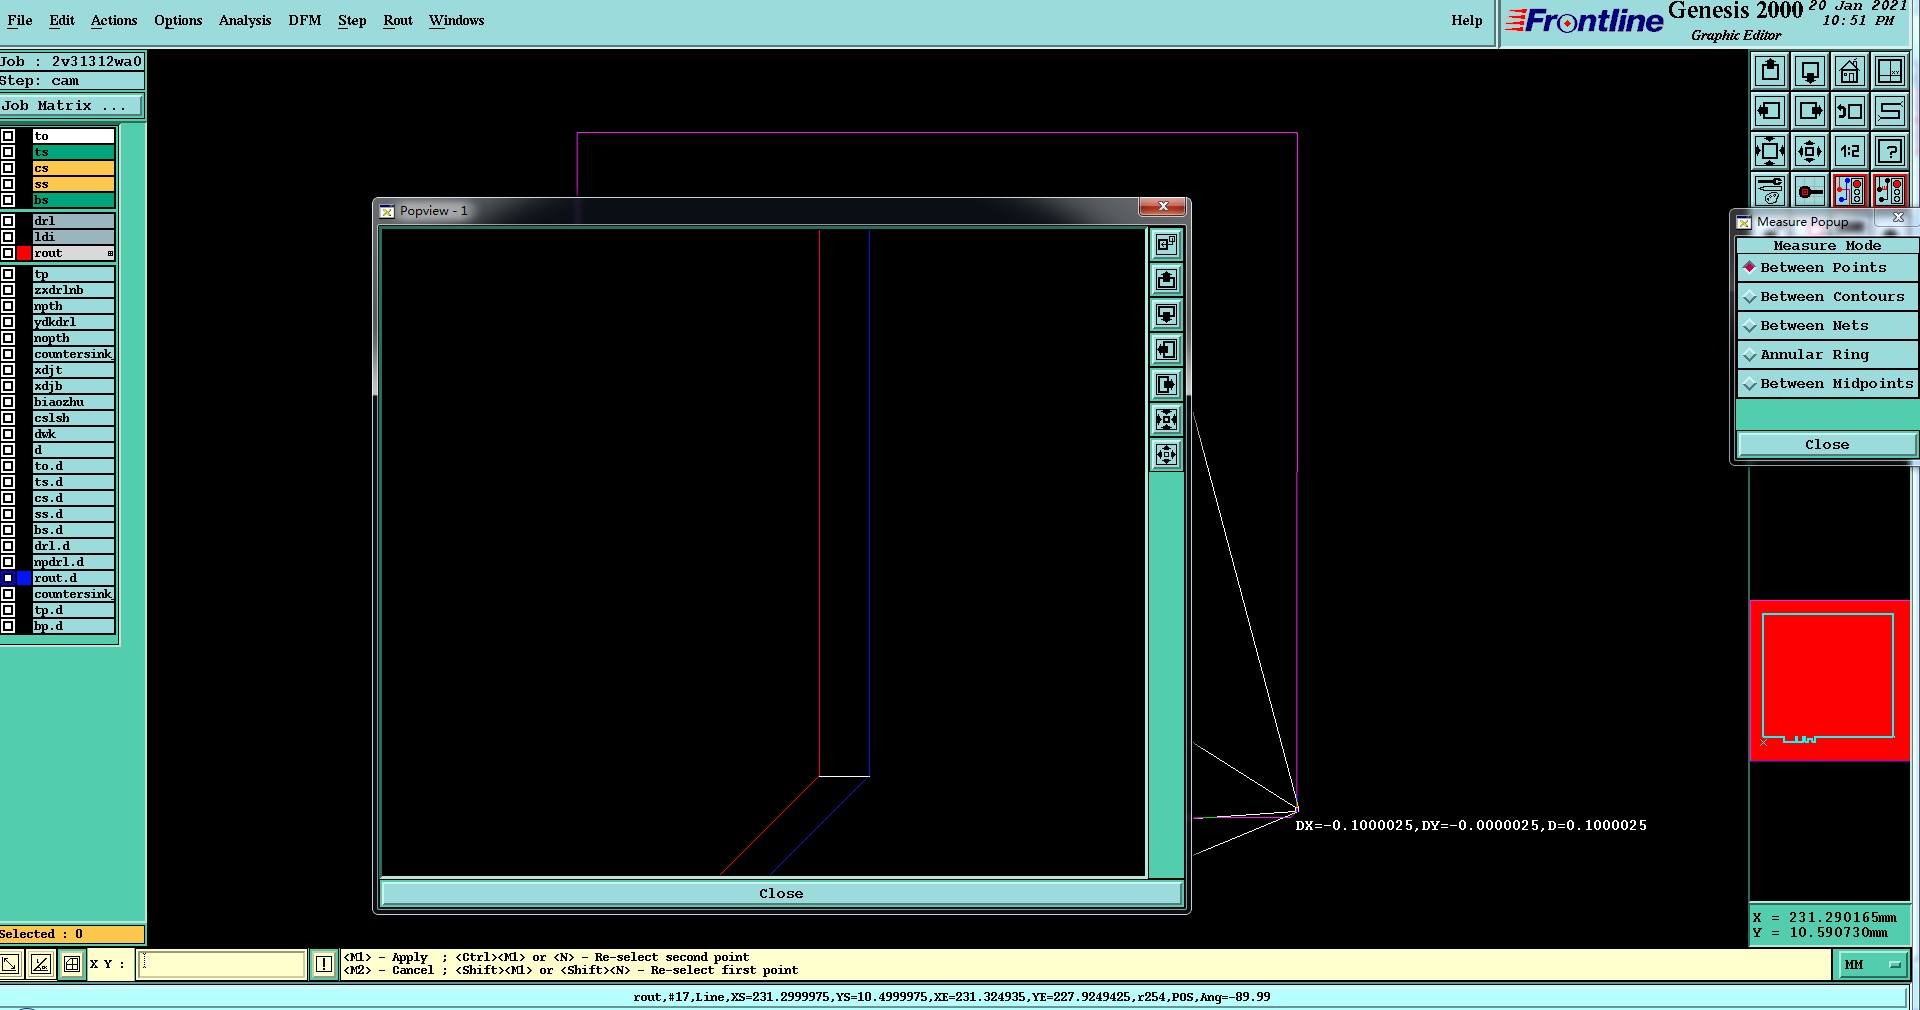The image size is (1920, 1010).
Task: Click the Popview zoom out icon
Action: pos(1166,455)
